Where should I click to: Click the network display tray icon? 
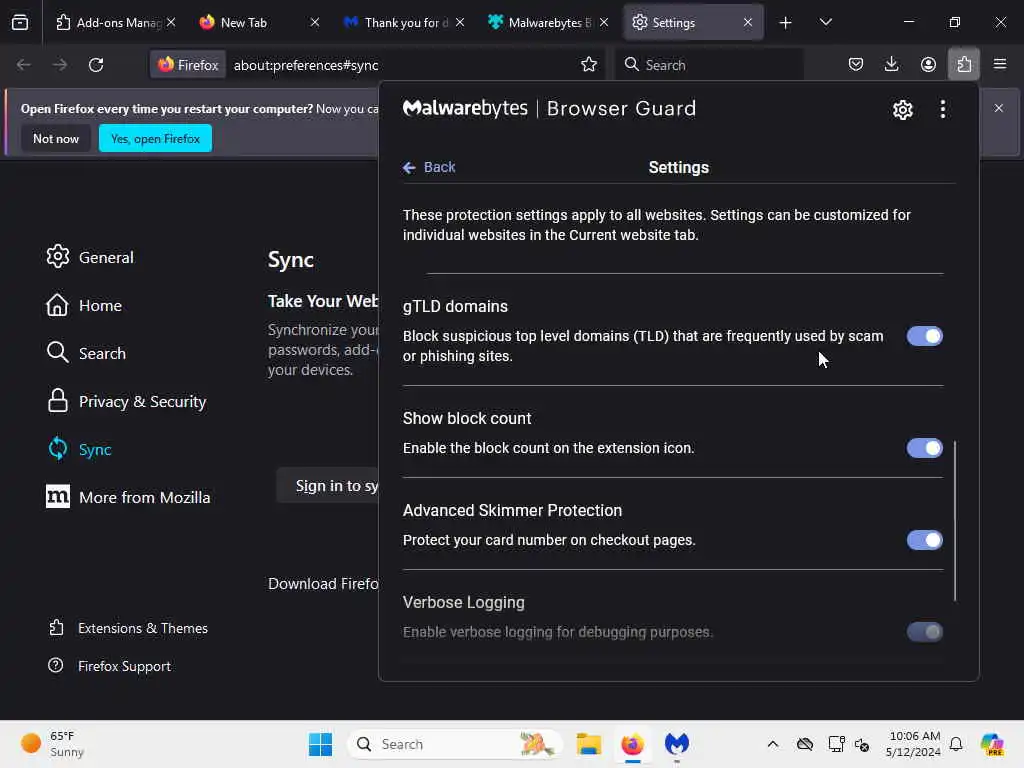point(836,744)
